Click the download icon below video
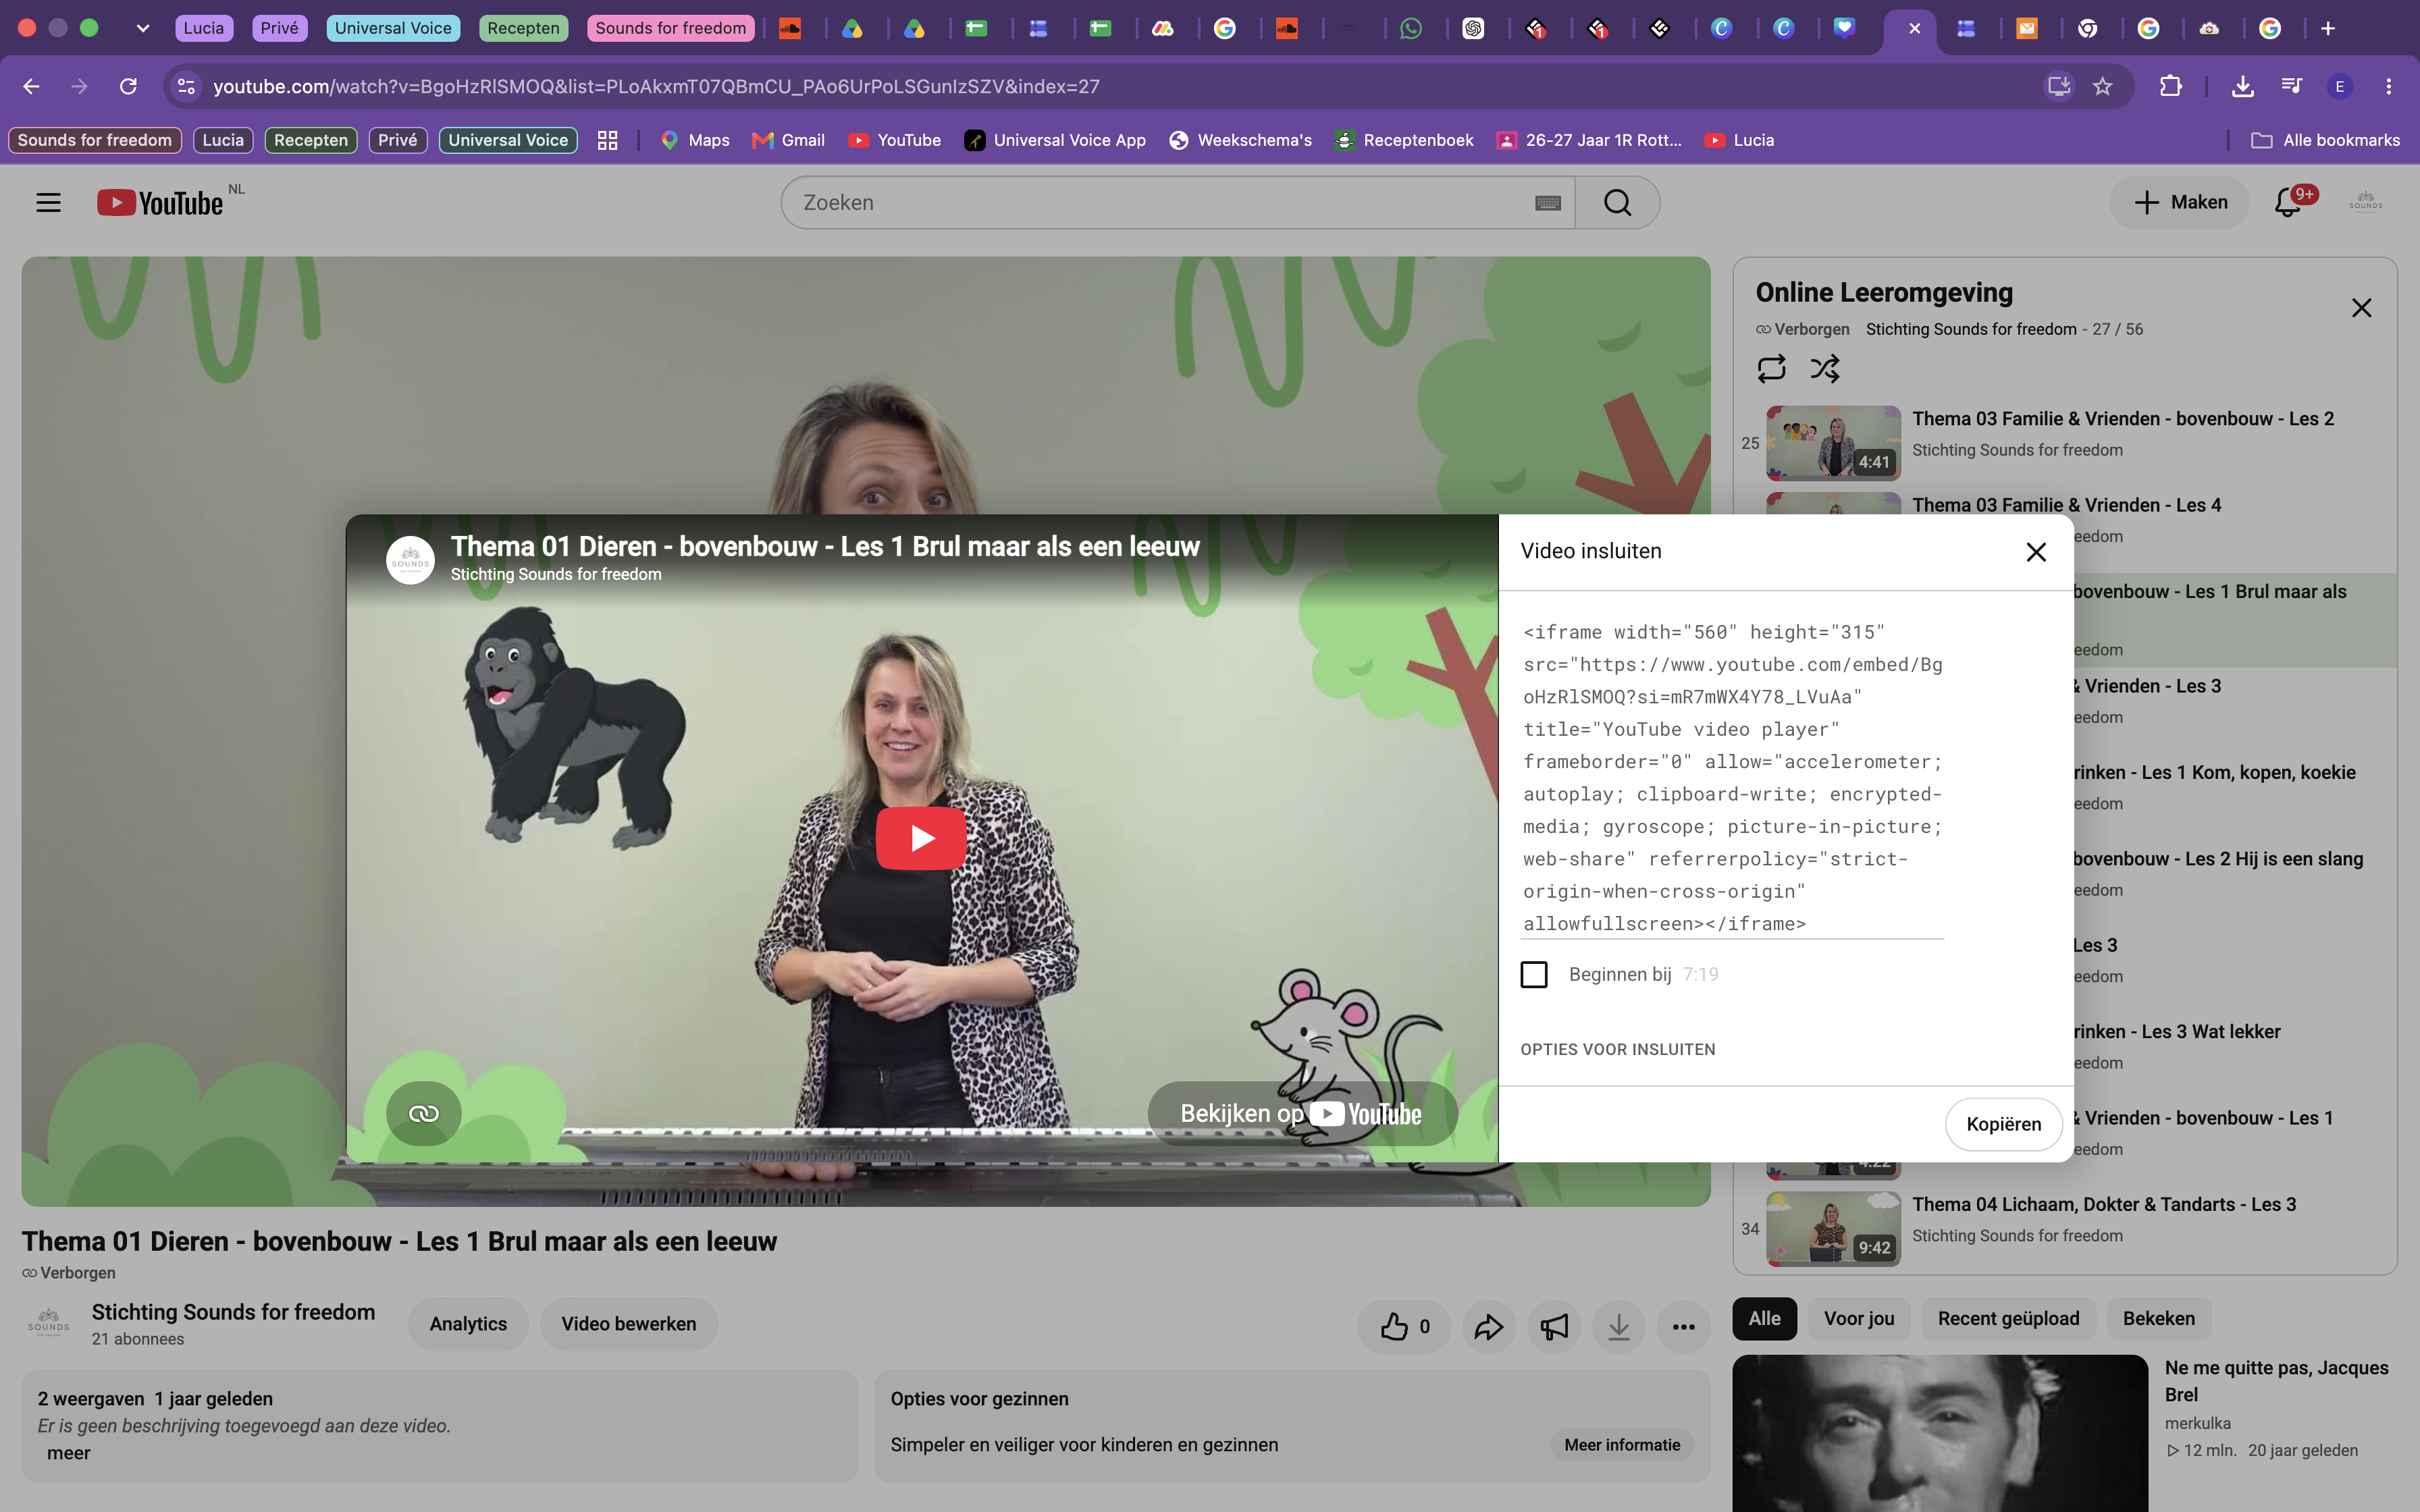2420x1512 pixels. (1619, 1327)
